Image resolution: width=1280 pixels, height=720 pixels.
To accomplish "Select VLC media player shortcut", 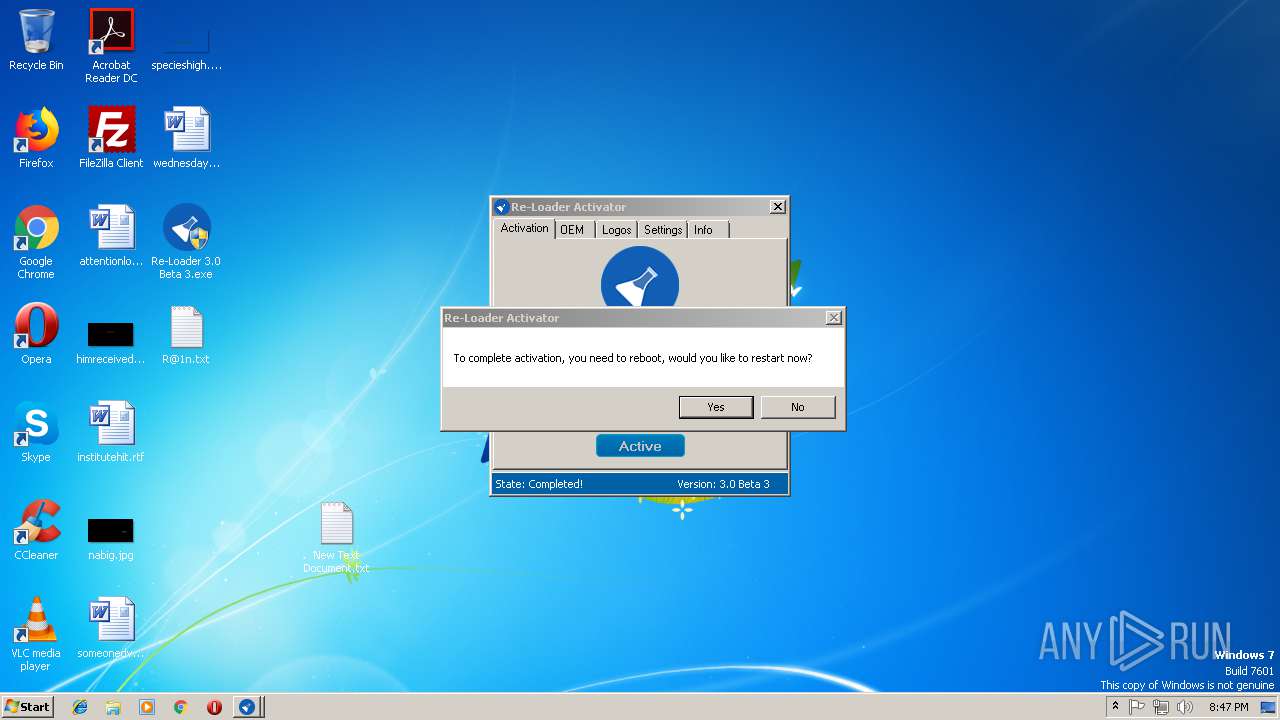I will (36, 635).
